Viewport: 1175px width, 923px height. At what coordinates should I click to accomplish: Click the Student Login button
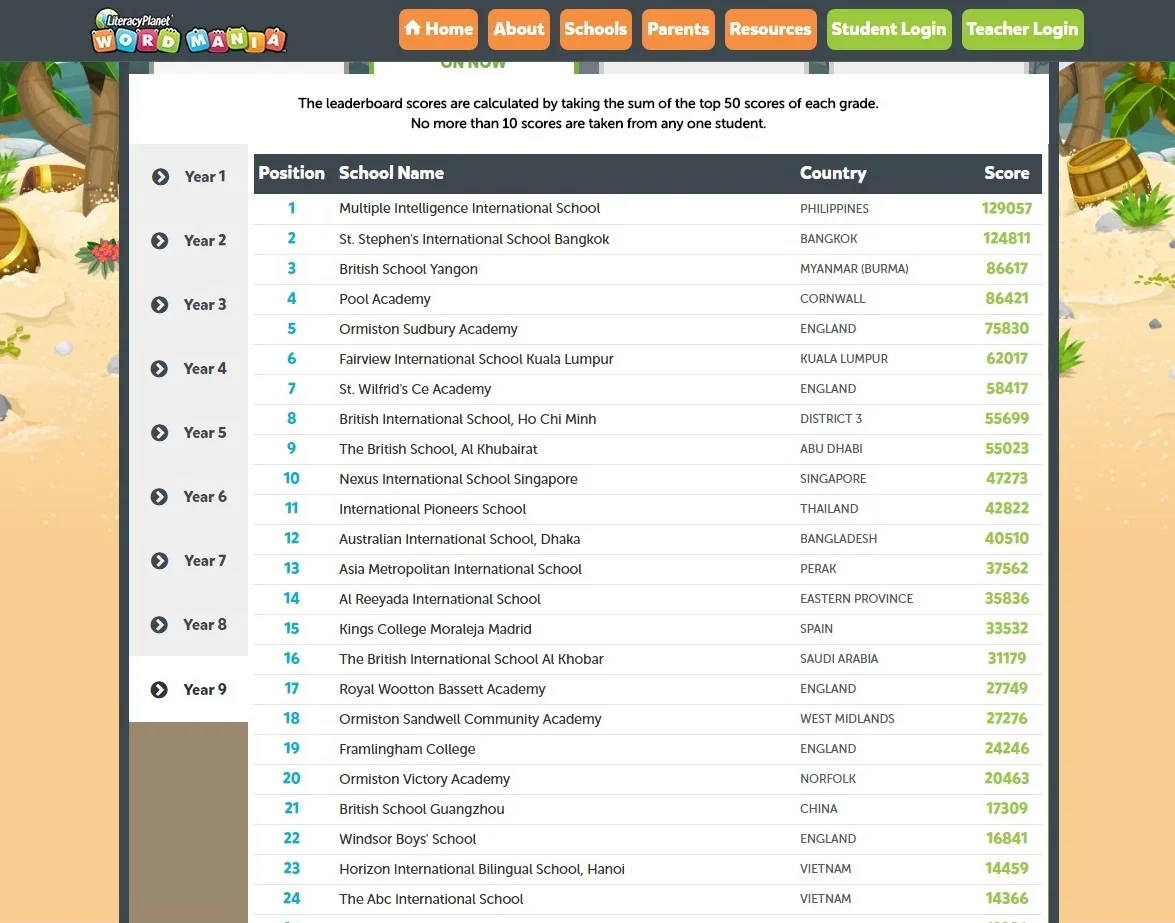click(889, 29)
